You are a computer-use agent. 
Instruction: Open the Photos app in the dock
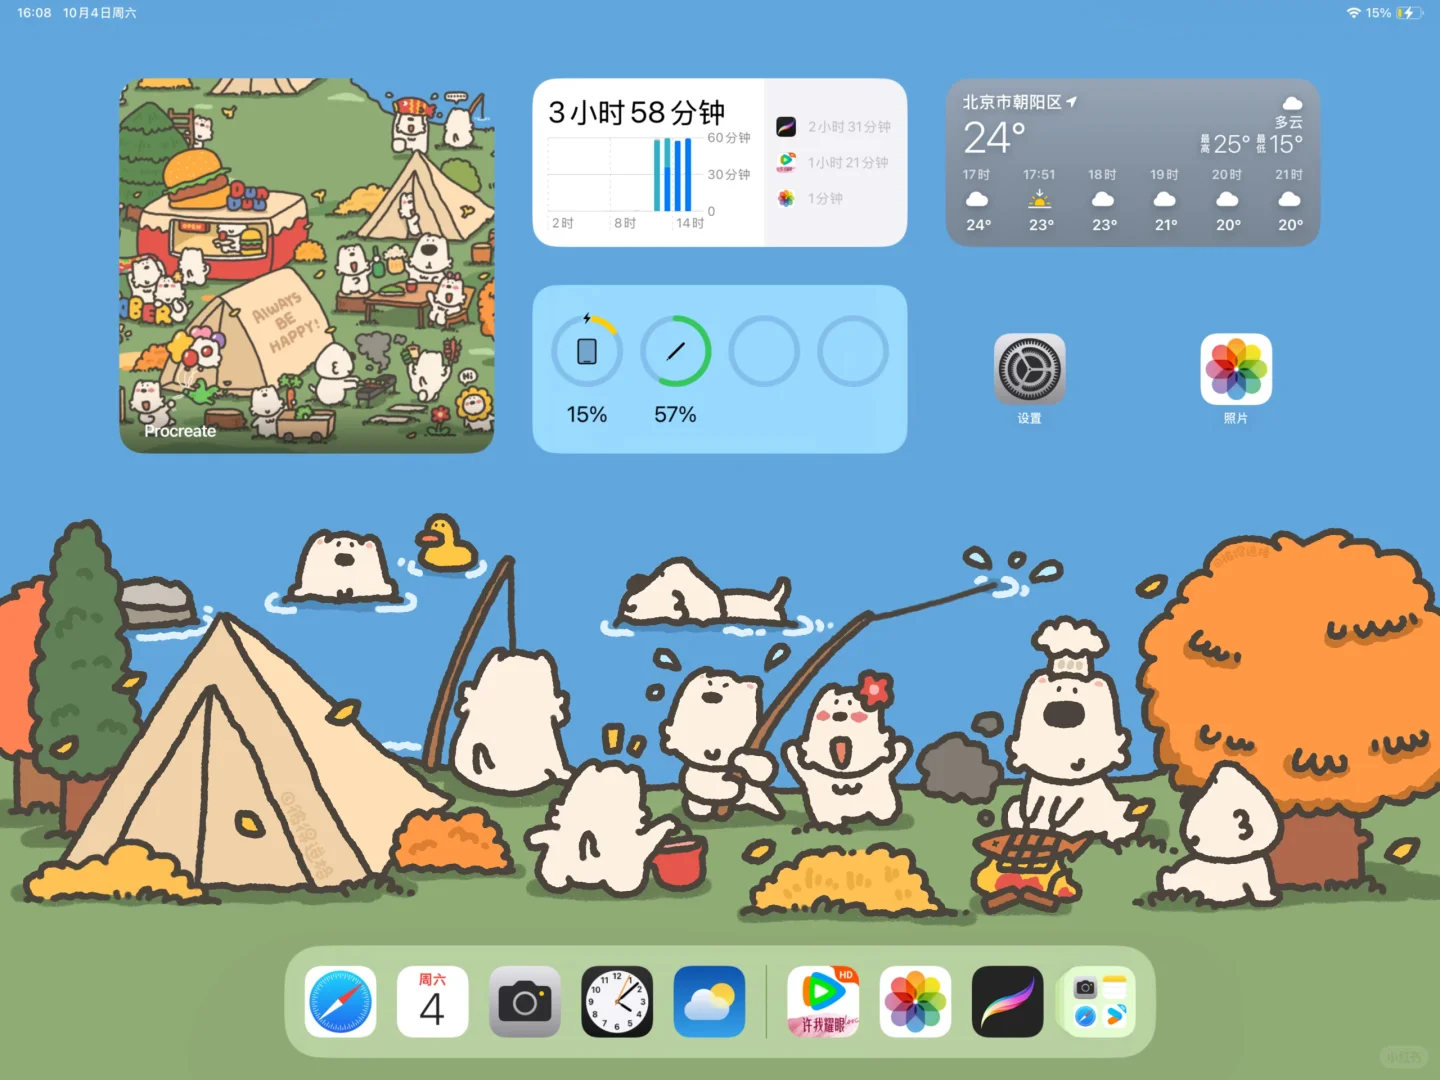(915, 1002)
